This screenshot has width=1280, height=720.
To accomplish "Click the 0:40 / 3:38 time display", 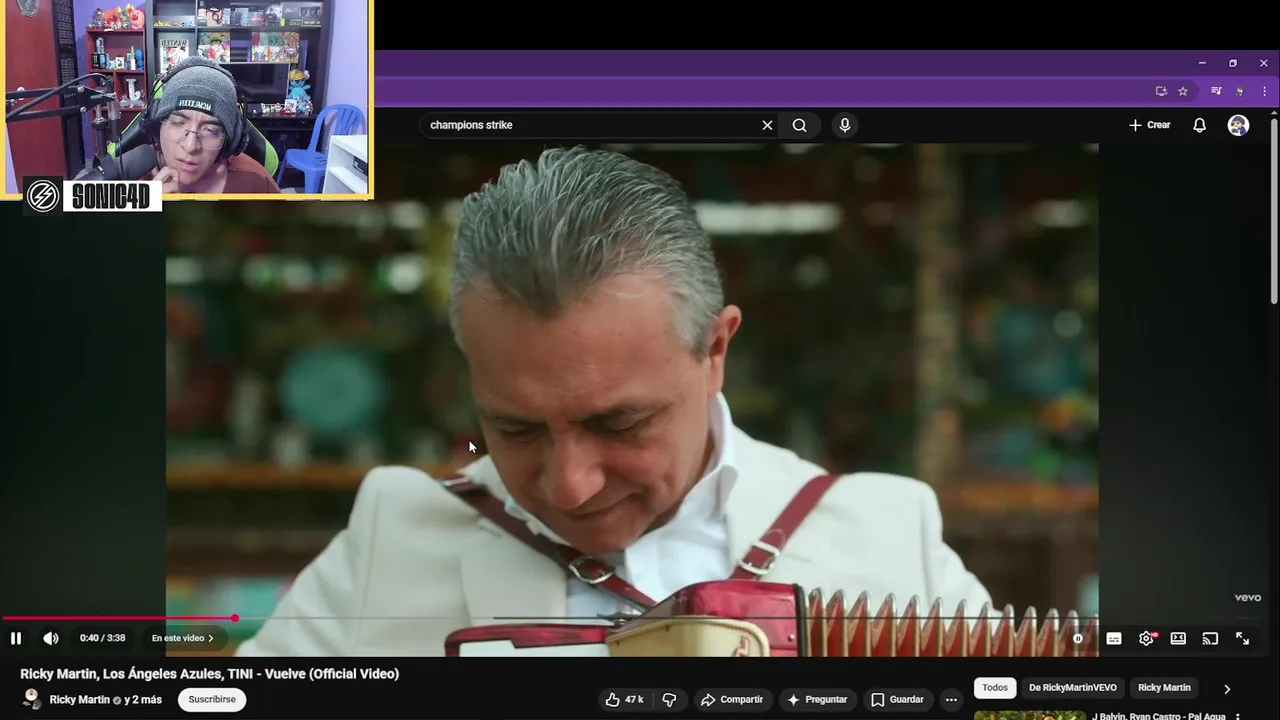I will 103,638.
